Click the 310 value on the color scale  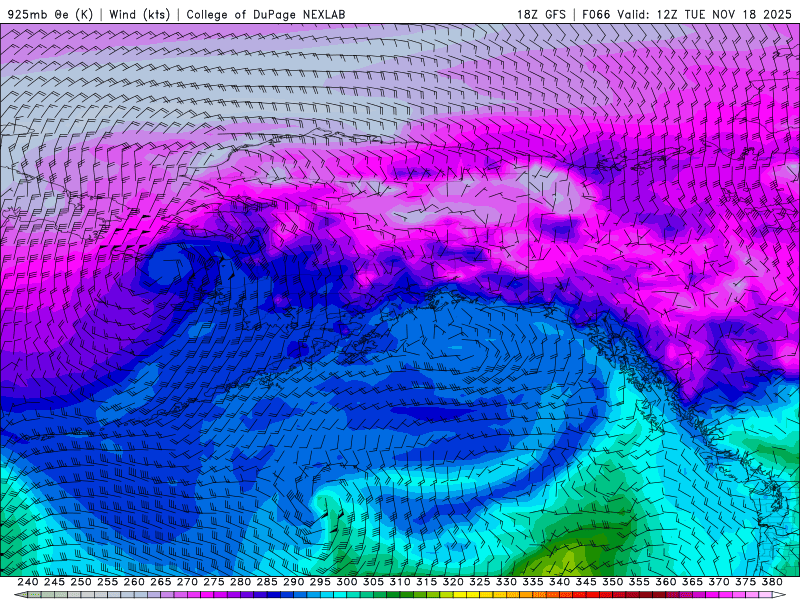[399, 582]
